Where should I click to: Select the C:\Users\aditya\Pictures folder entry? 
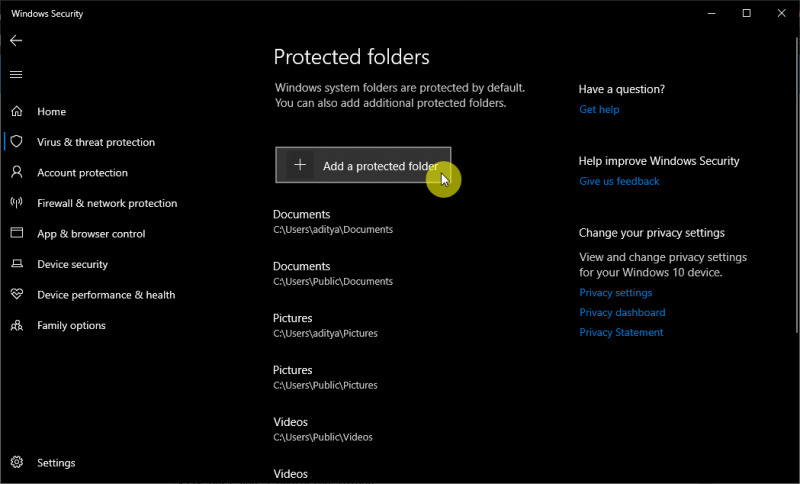[325, 325]
